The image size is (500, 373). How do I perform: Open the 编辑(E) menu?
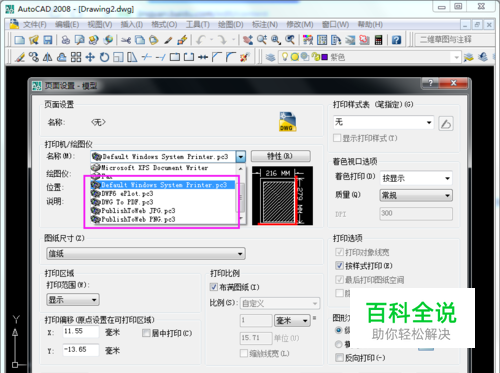click(67, 24)
